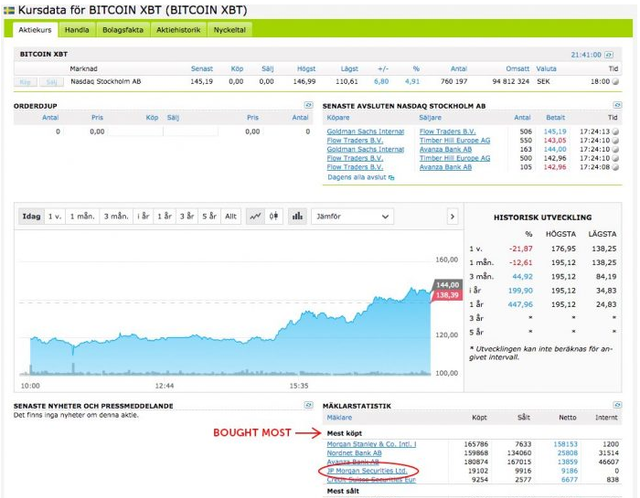Viewport: 640px width, 498px height.
Task: Select the 5 år chart period
Action: (209, 216)
